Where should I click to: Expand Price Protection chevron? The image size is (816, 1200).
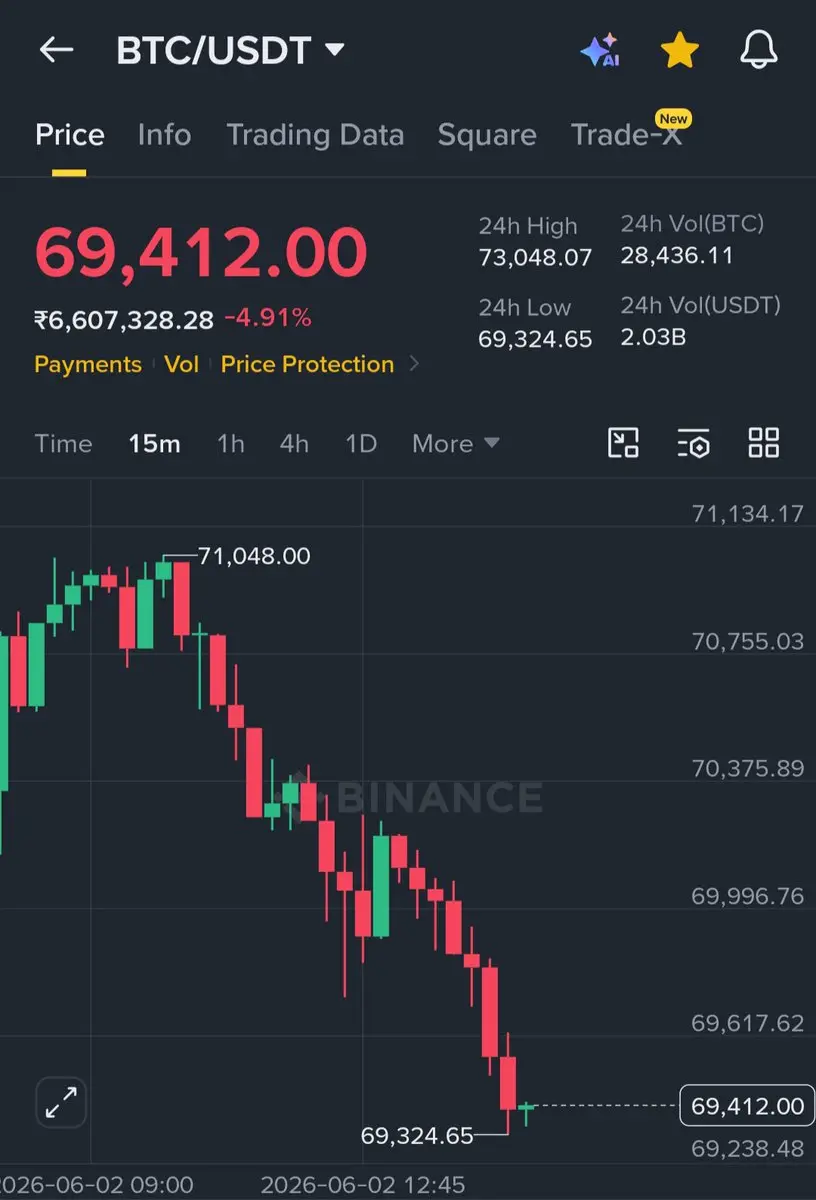tap(415, 364)
